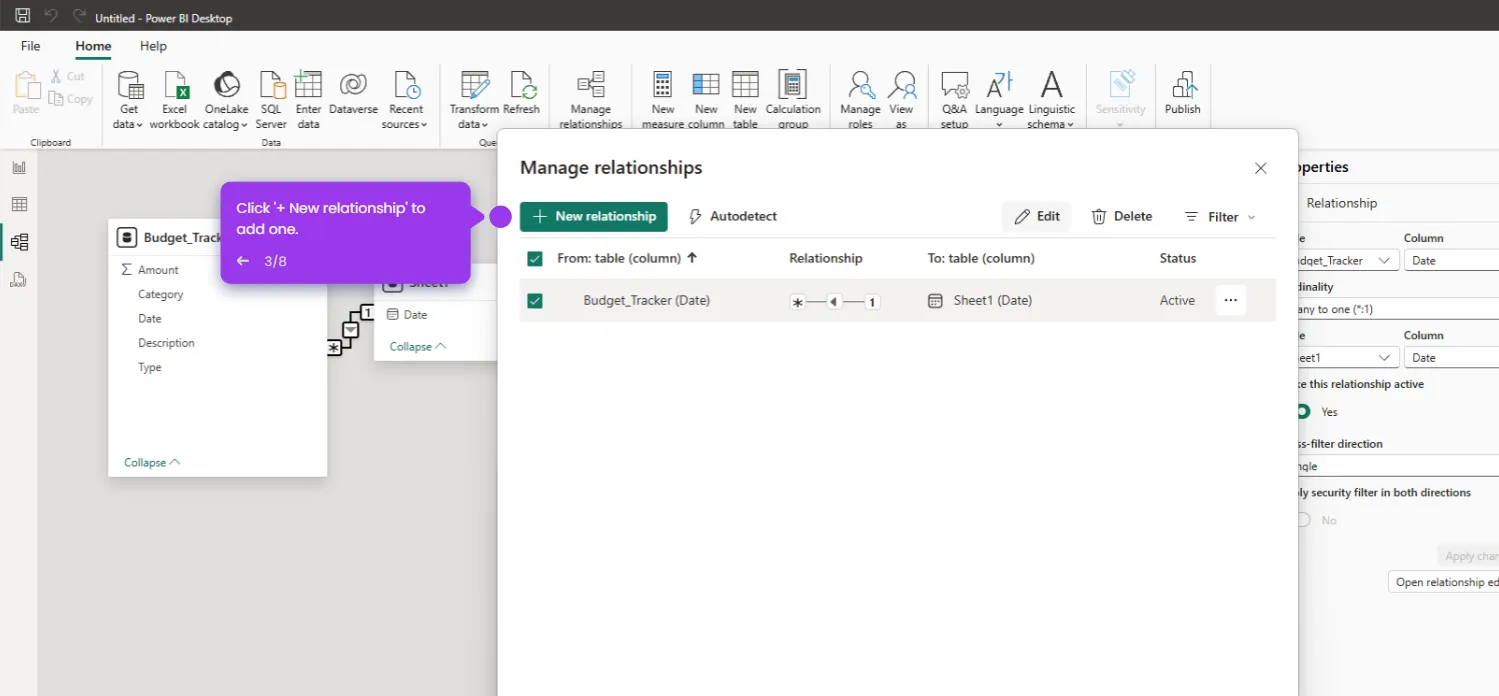Collapse the Sheet1 table card
Screen dimensions: 1499x696
418,346
